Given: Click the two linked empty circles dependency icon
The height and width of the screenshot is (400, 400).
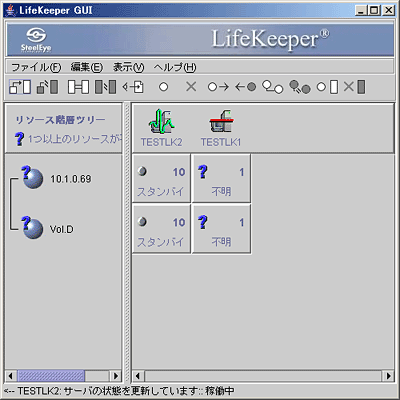Looking at the screenshot, I should pyautogui.click(x=272, y=87).
